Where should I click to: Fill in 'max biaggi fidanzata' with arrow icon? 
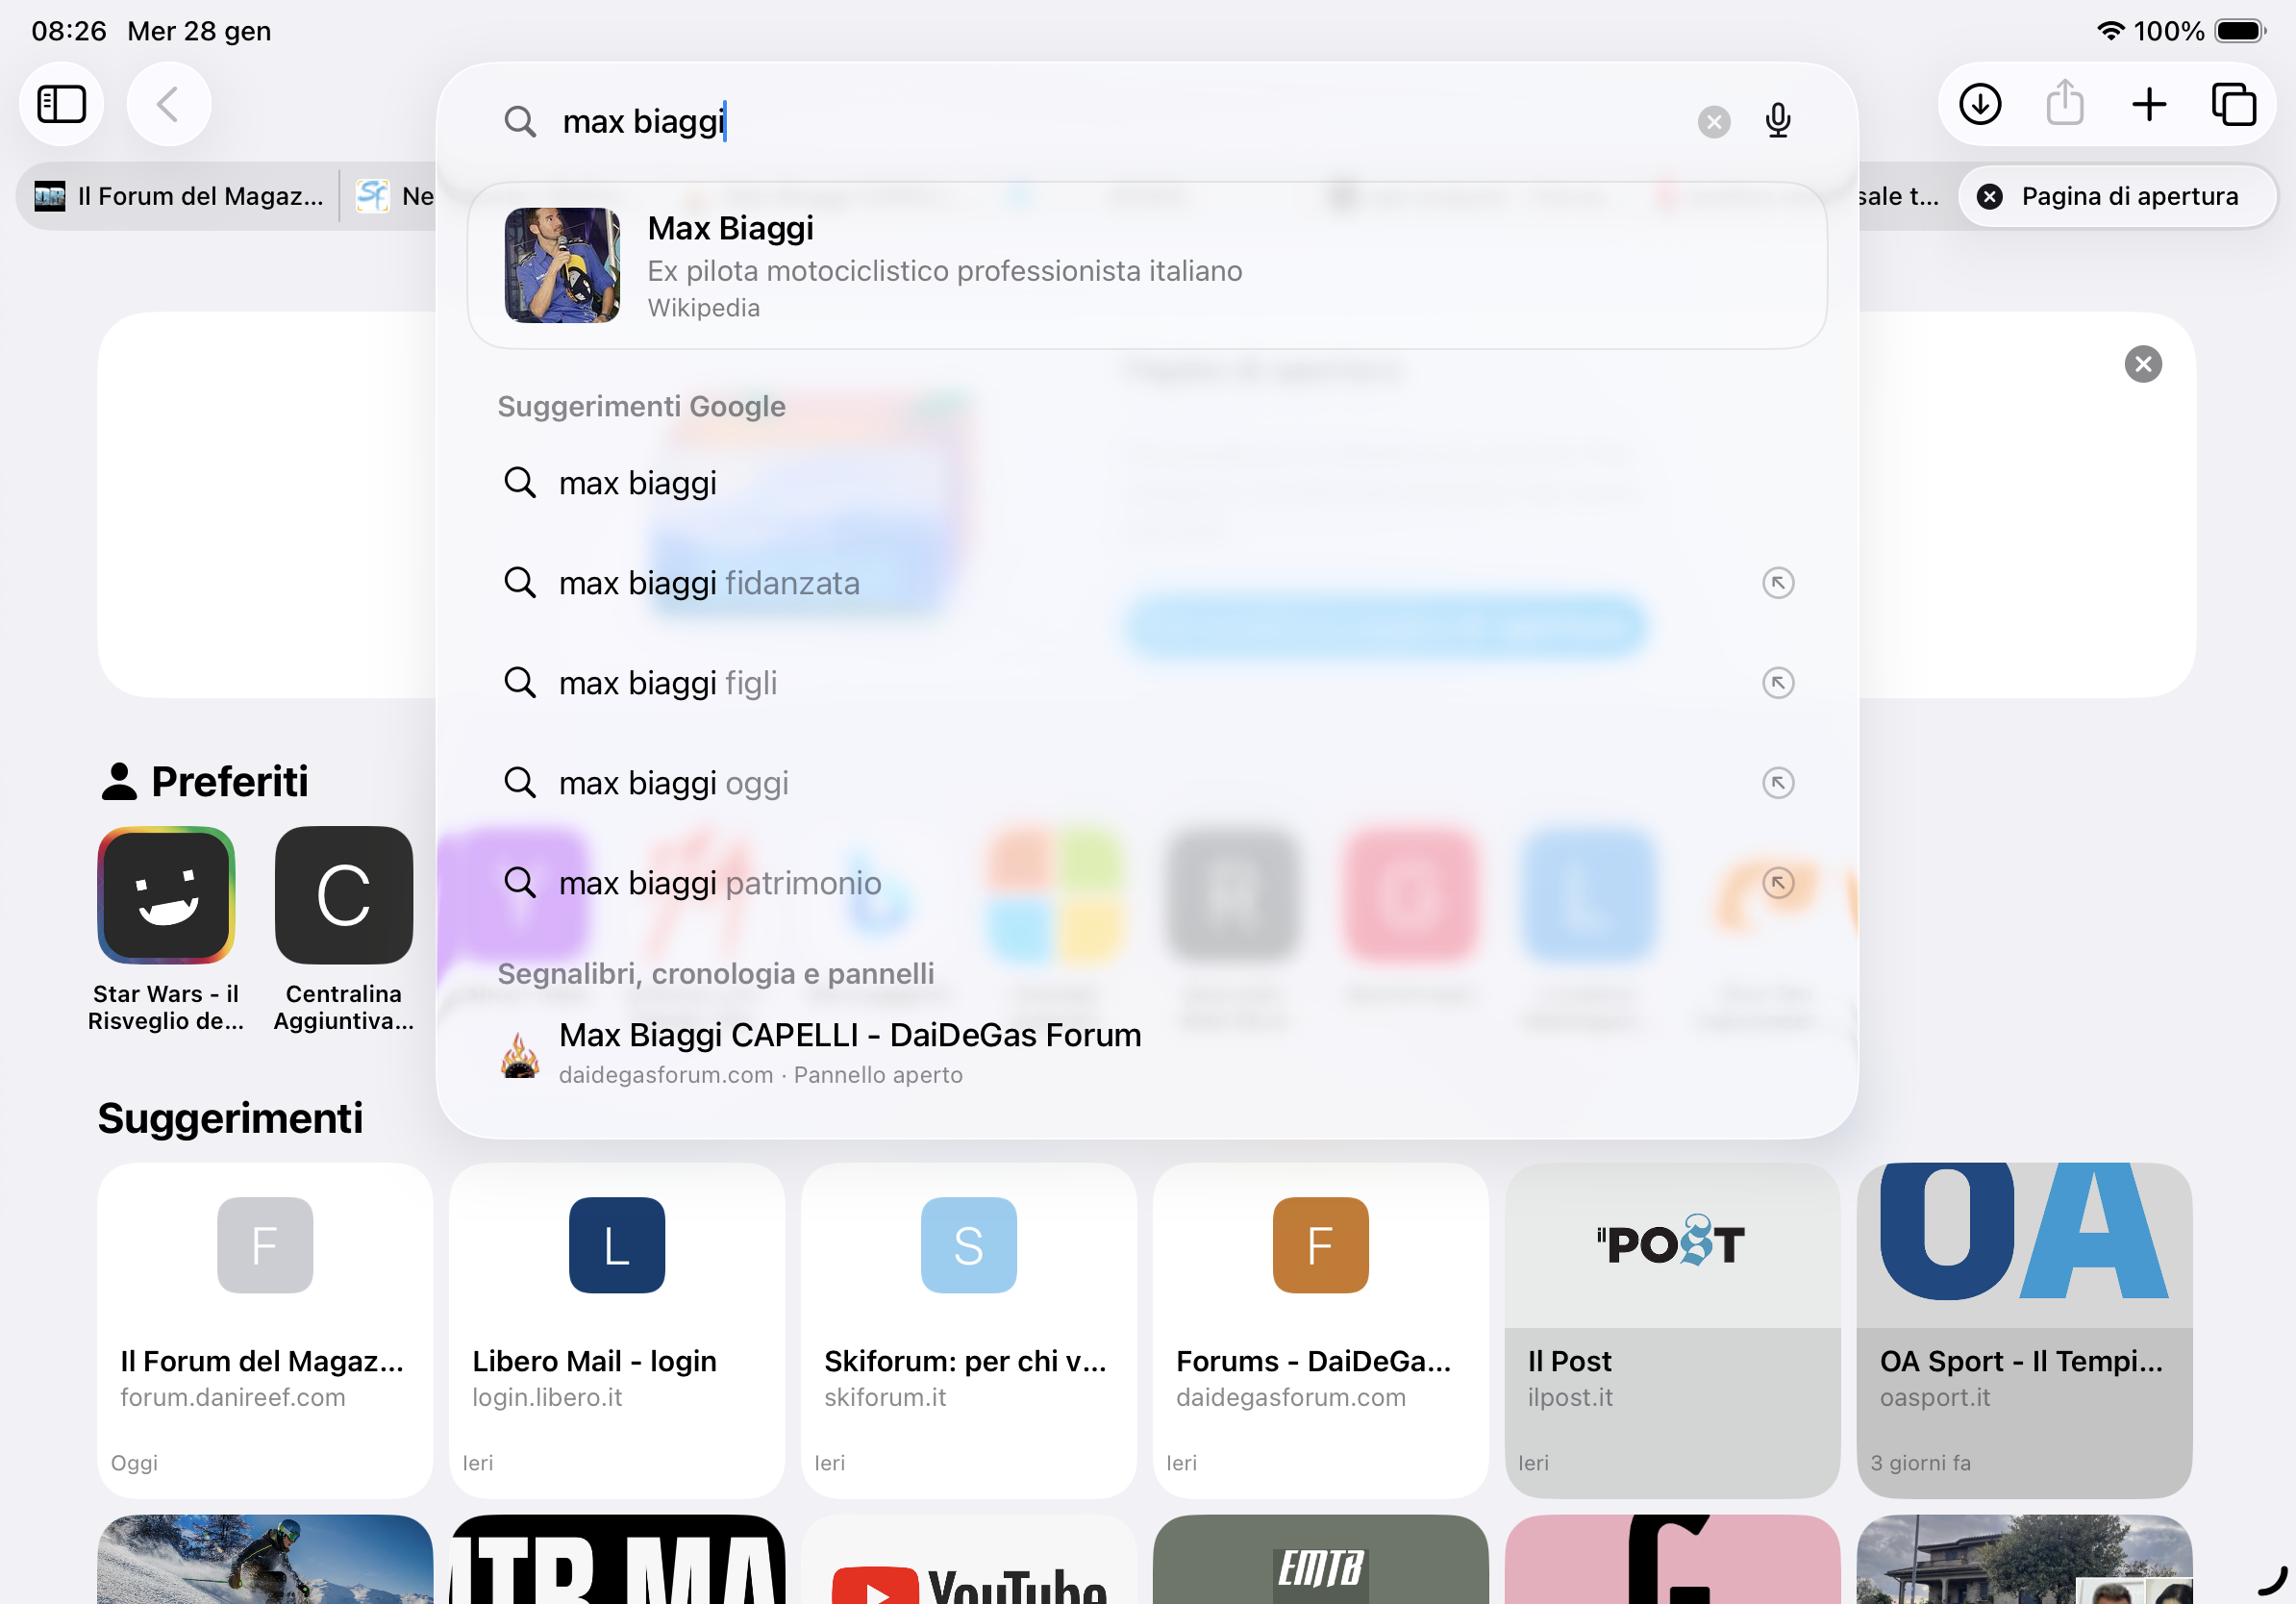(x=1777, y=583)
